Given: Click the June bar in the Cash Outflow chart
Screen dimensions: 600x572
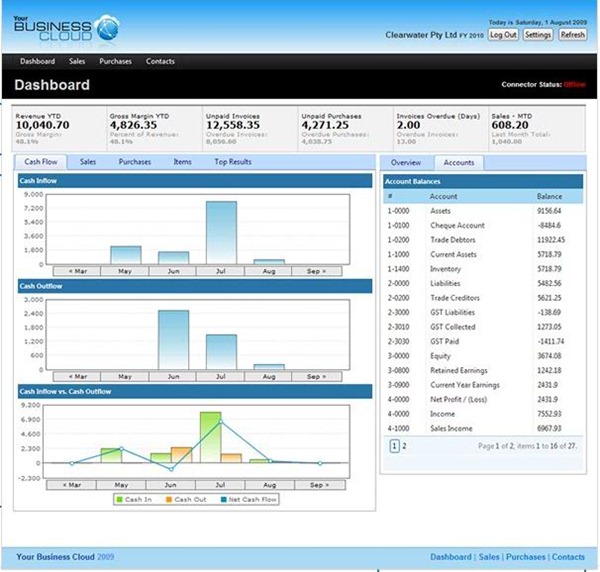Looking at the screenshot, I should 173,340.
